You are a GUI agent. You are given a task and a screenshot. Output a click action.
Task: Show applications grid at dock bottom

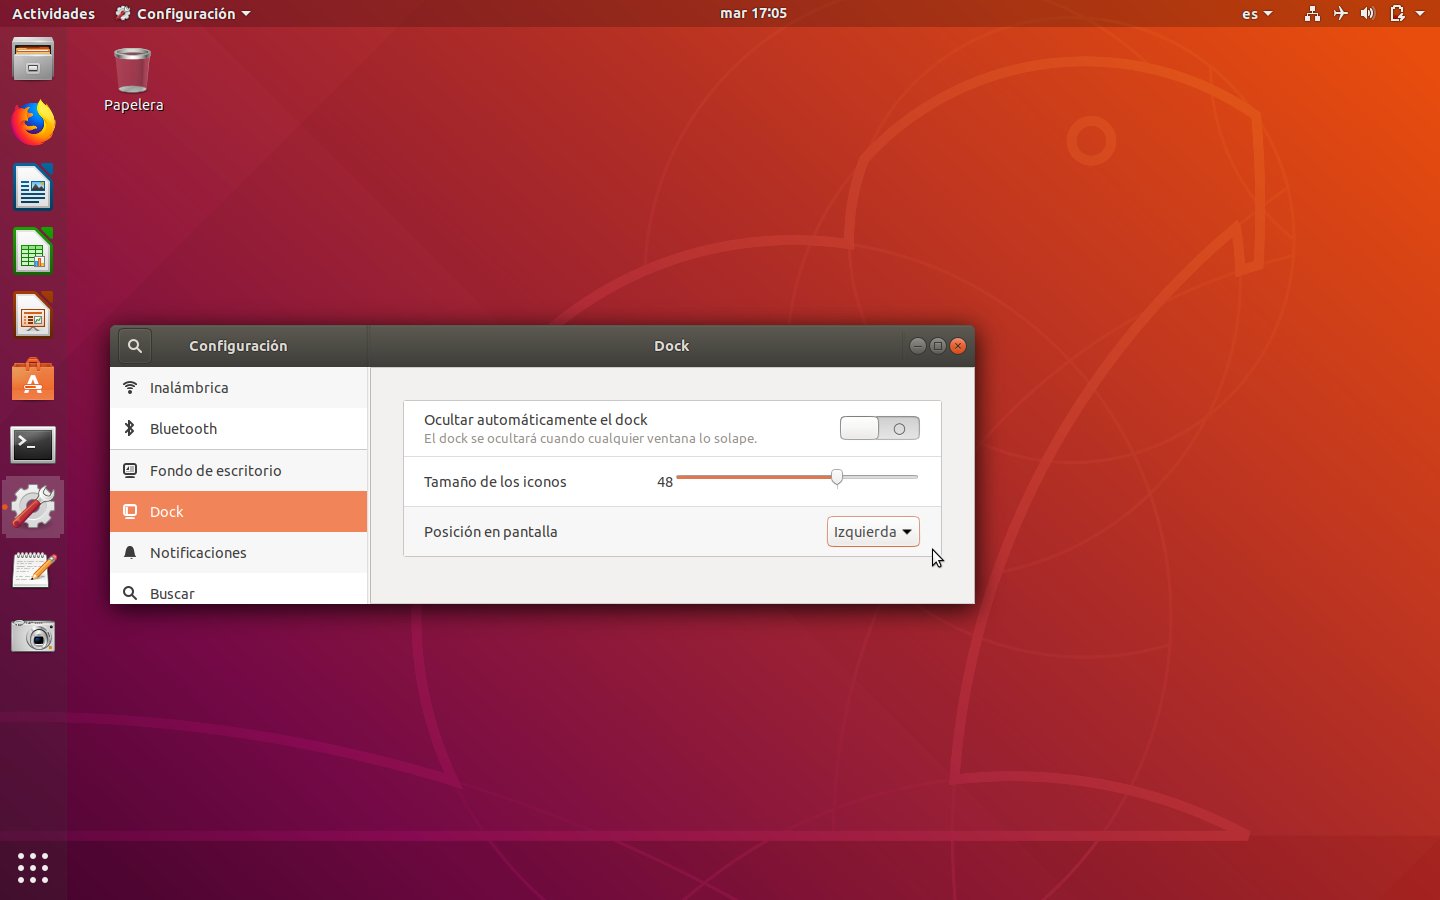pyautogui.click(x=33, y=867)
